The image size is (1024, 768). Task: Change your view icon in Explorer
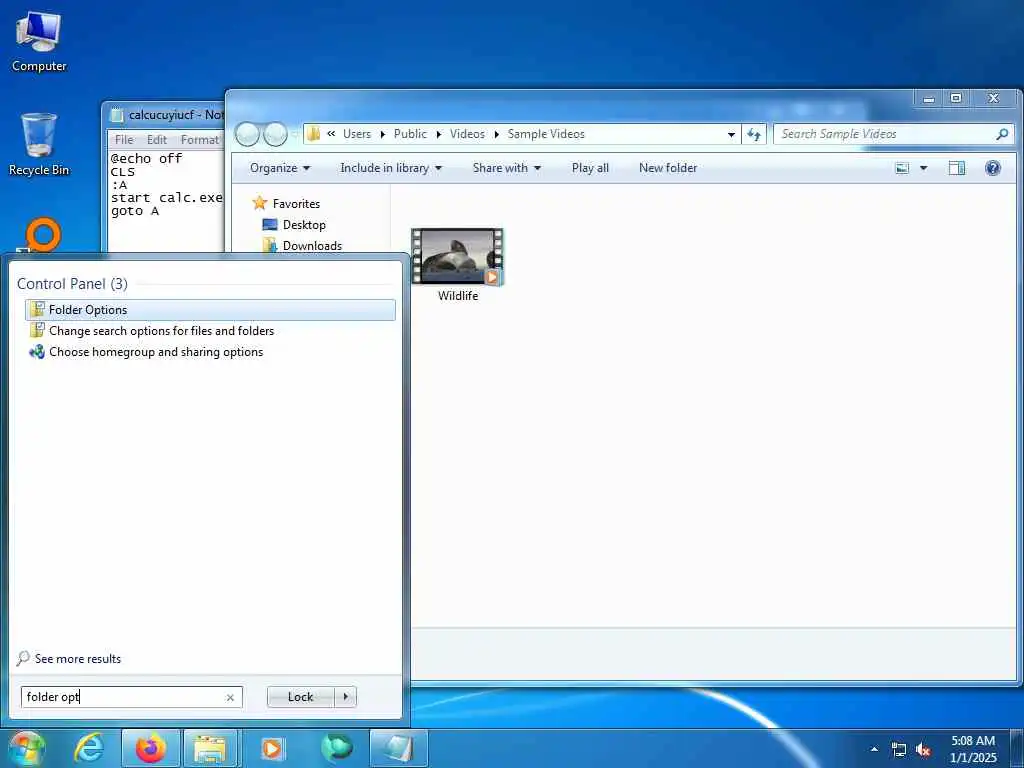(902, 168)
